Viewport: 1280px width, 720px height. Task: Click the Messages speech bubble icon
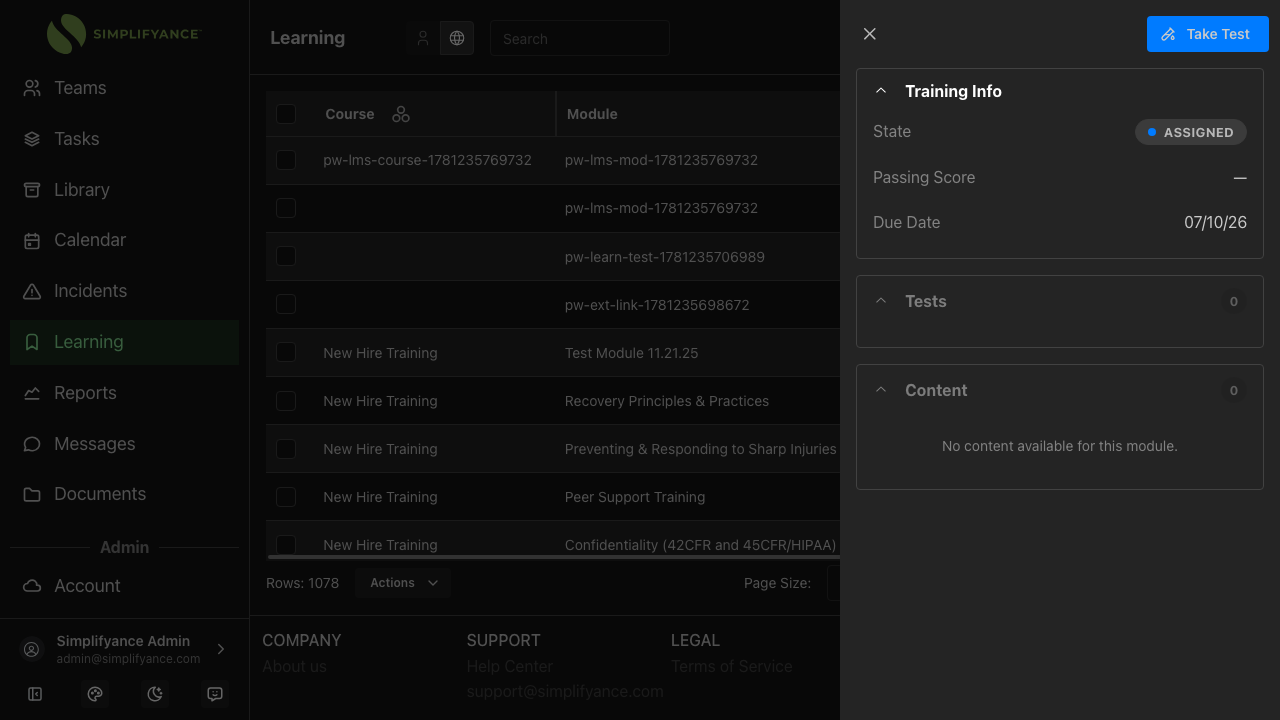32,444
